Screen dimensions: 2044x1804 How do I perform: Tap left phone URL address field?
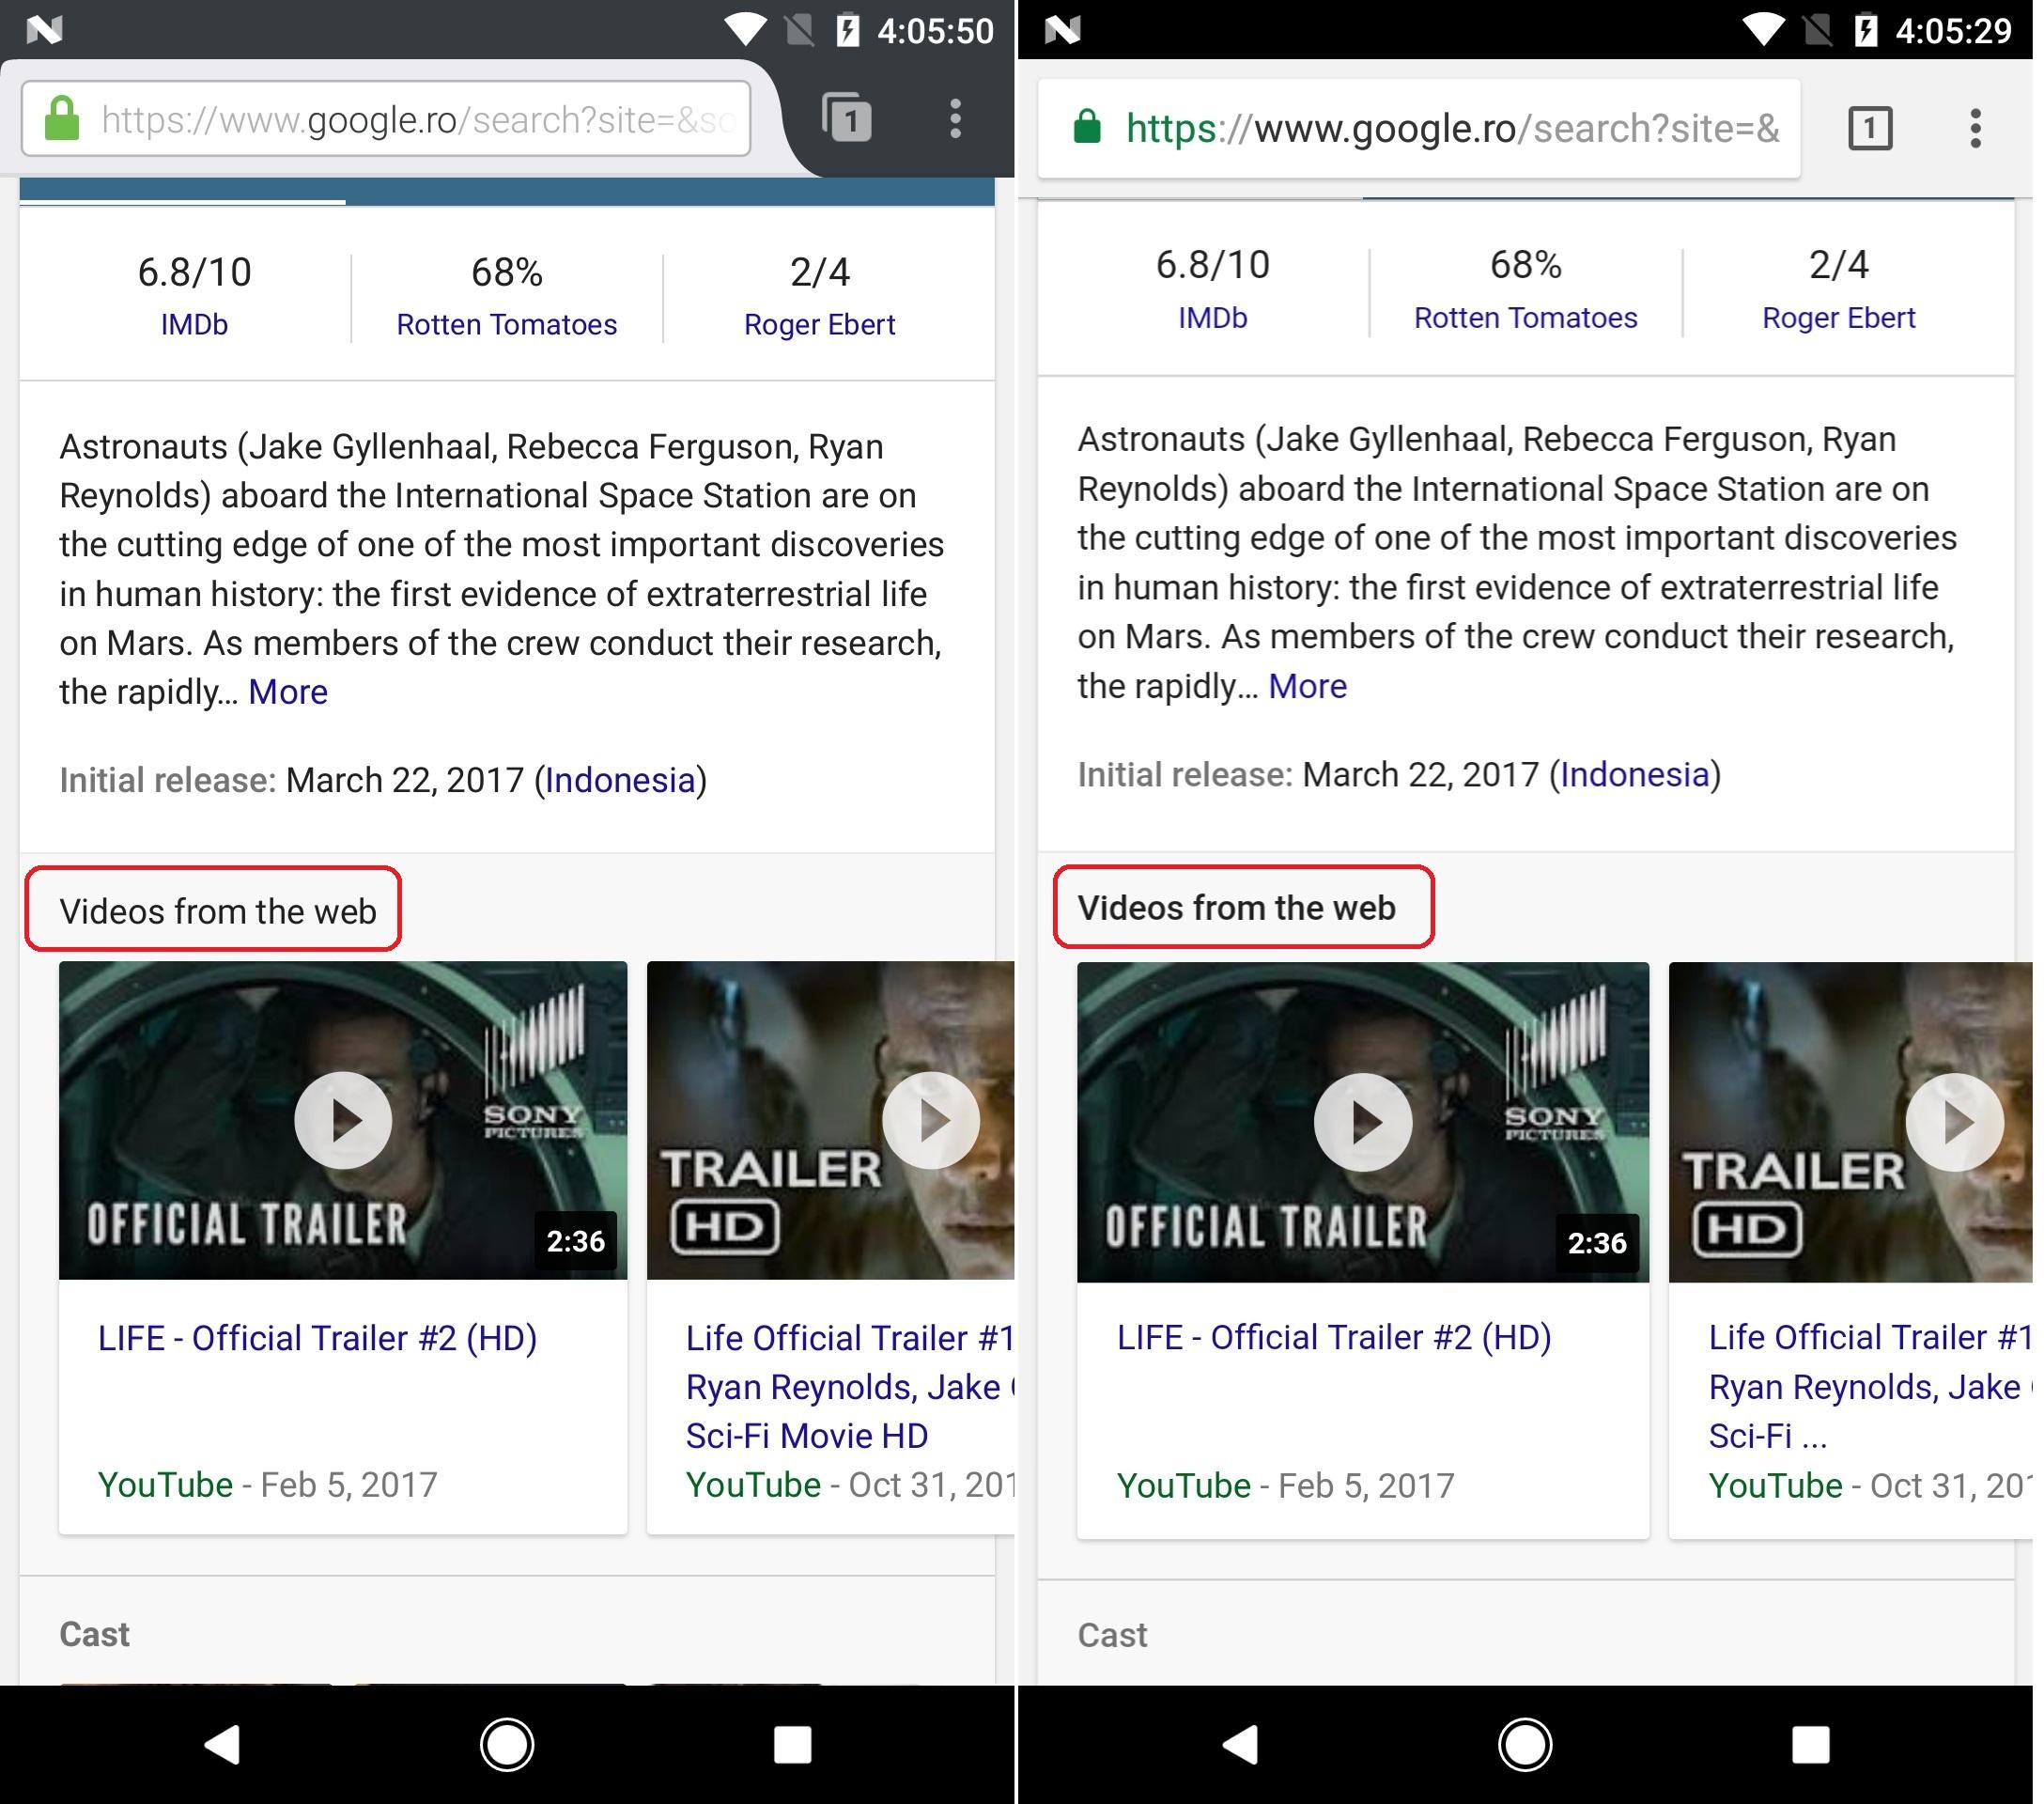point(386,119)
